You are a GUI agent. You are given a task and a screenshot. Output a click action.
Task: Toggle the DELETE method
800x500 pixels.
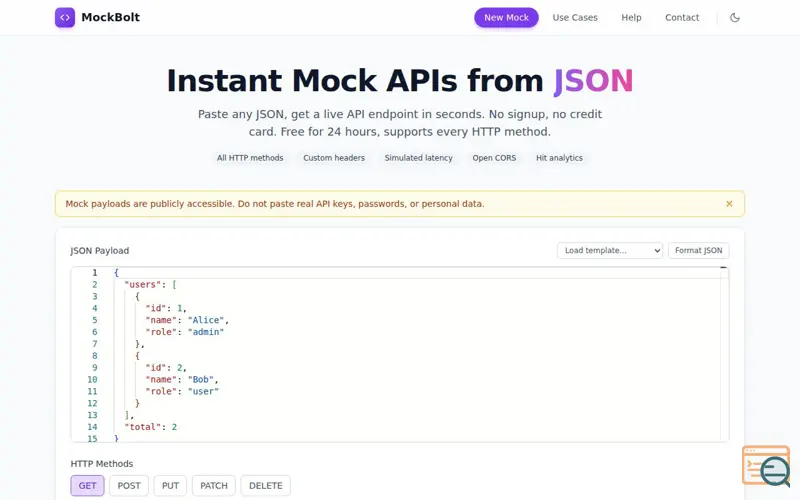tap(265, 486)
